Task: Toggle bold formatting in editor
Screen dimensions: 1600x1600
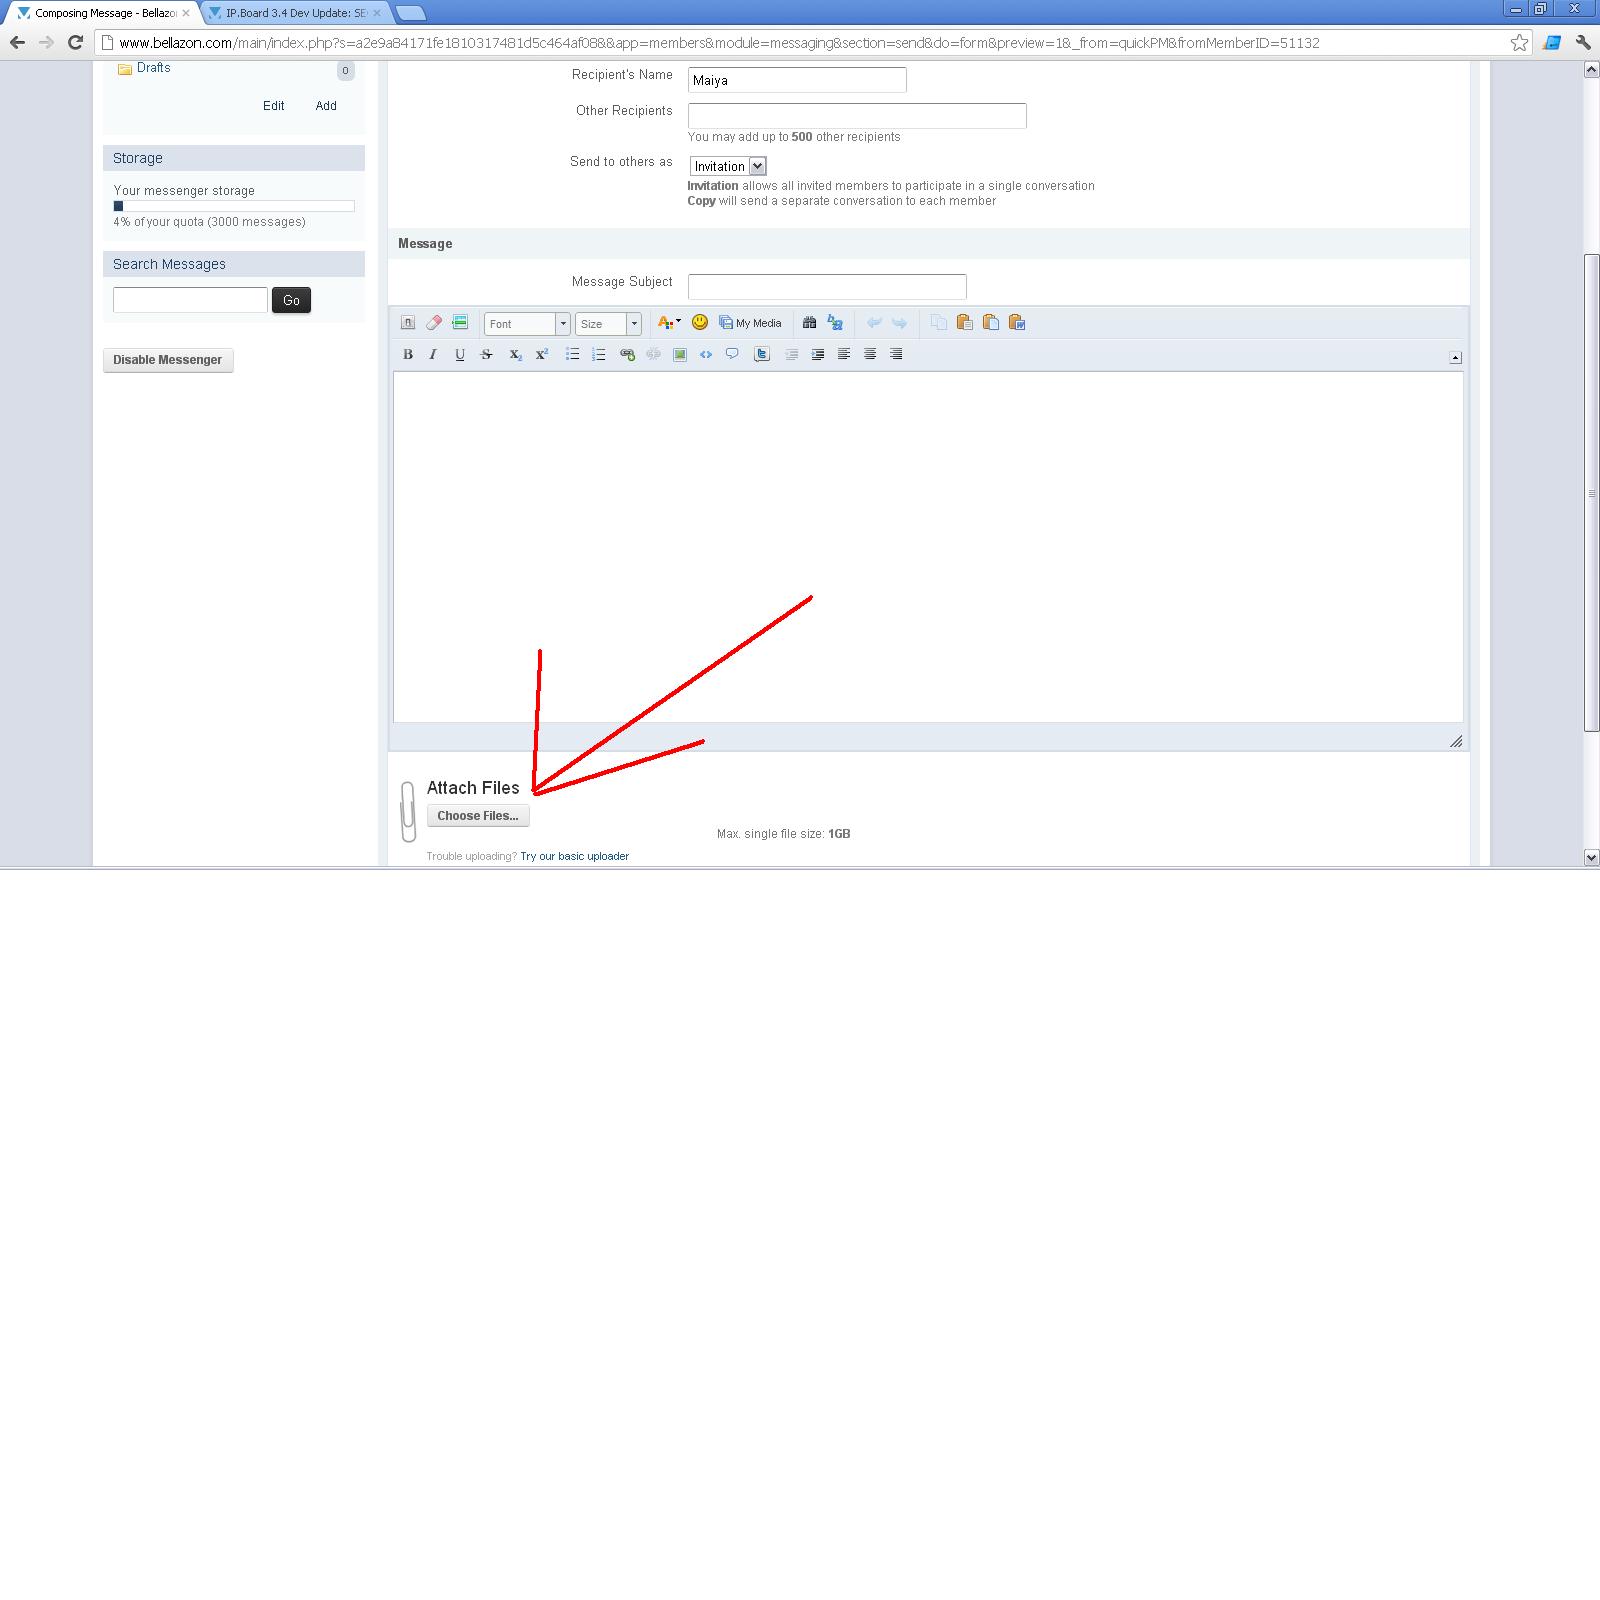Action: [x=408, y=354]
